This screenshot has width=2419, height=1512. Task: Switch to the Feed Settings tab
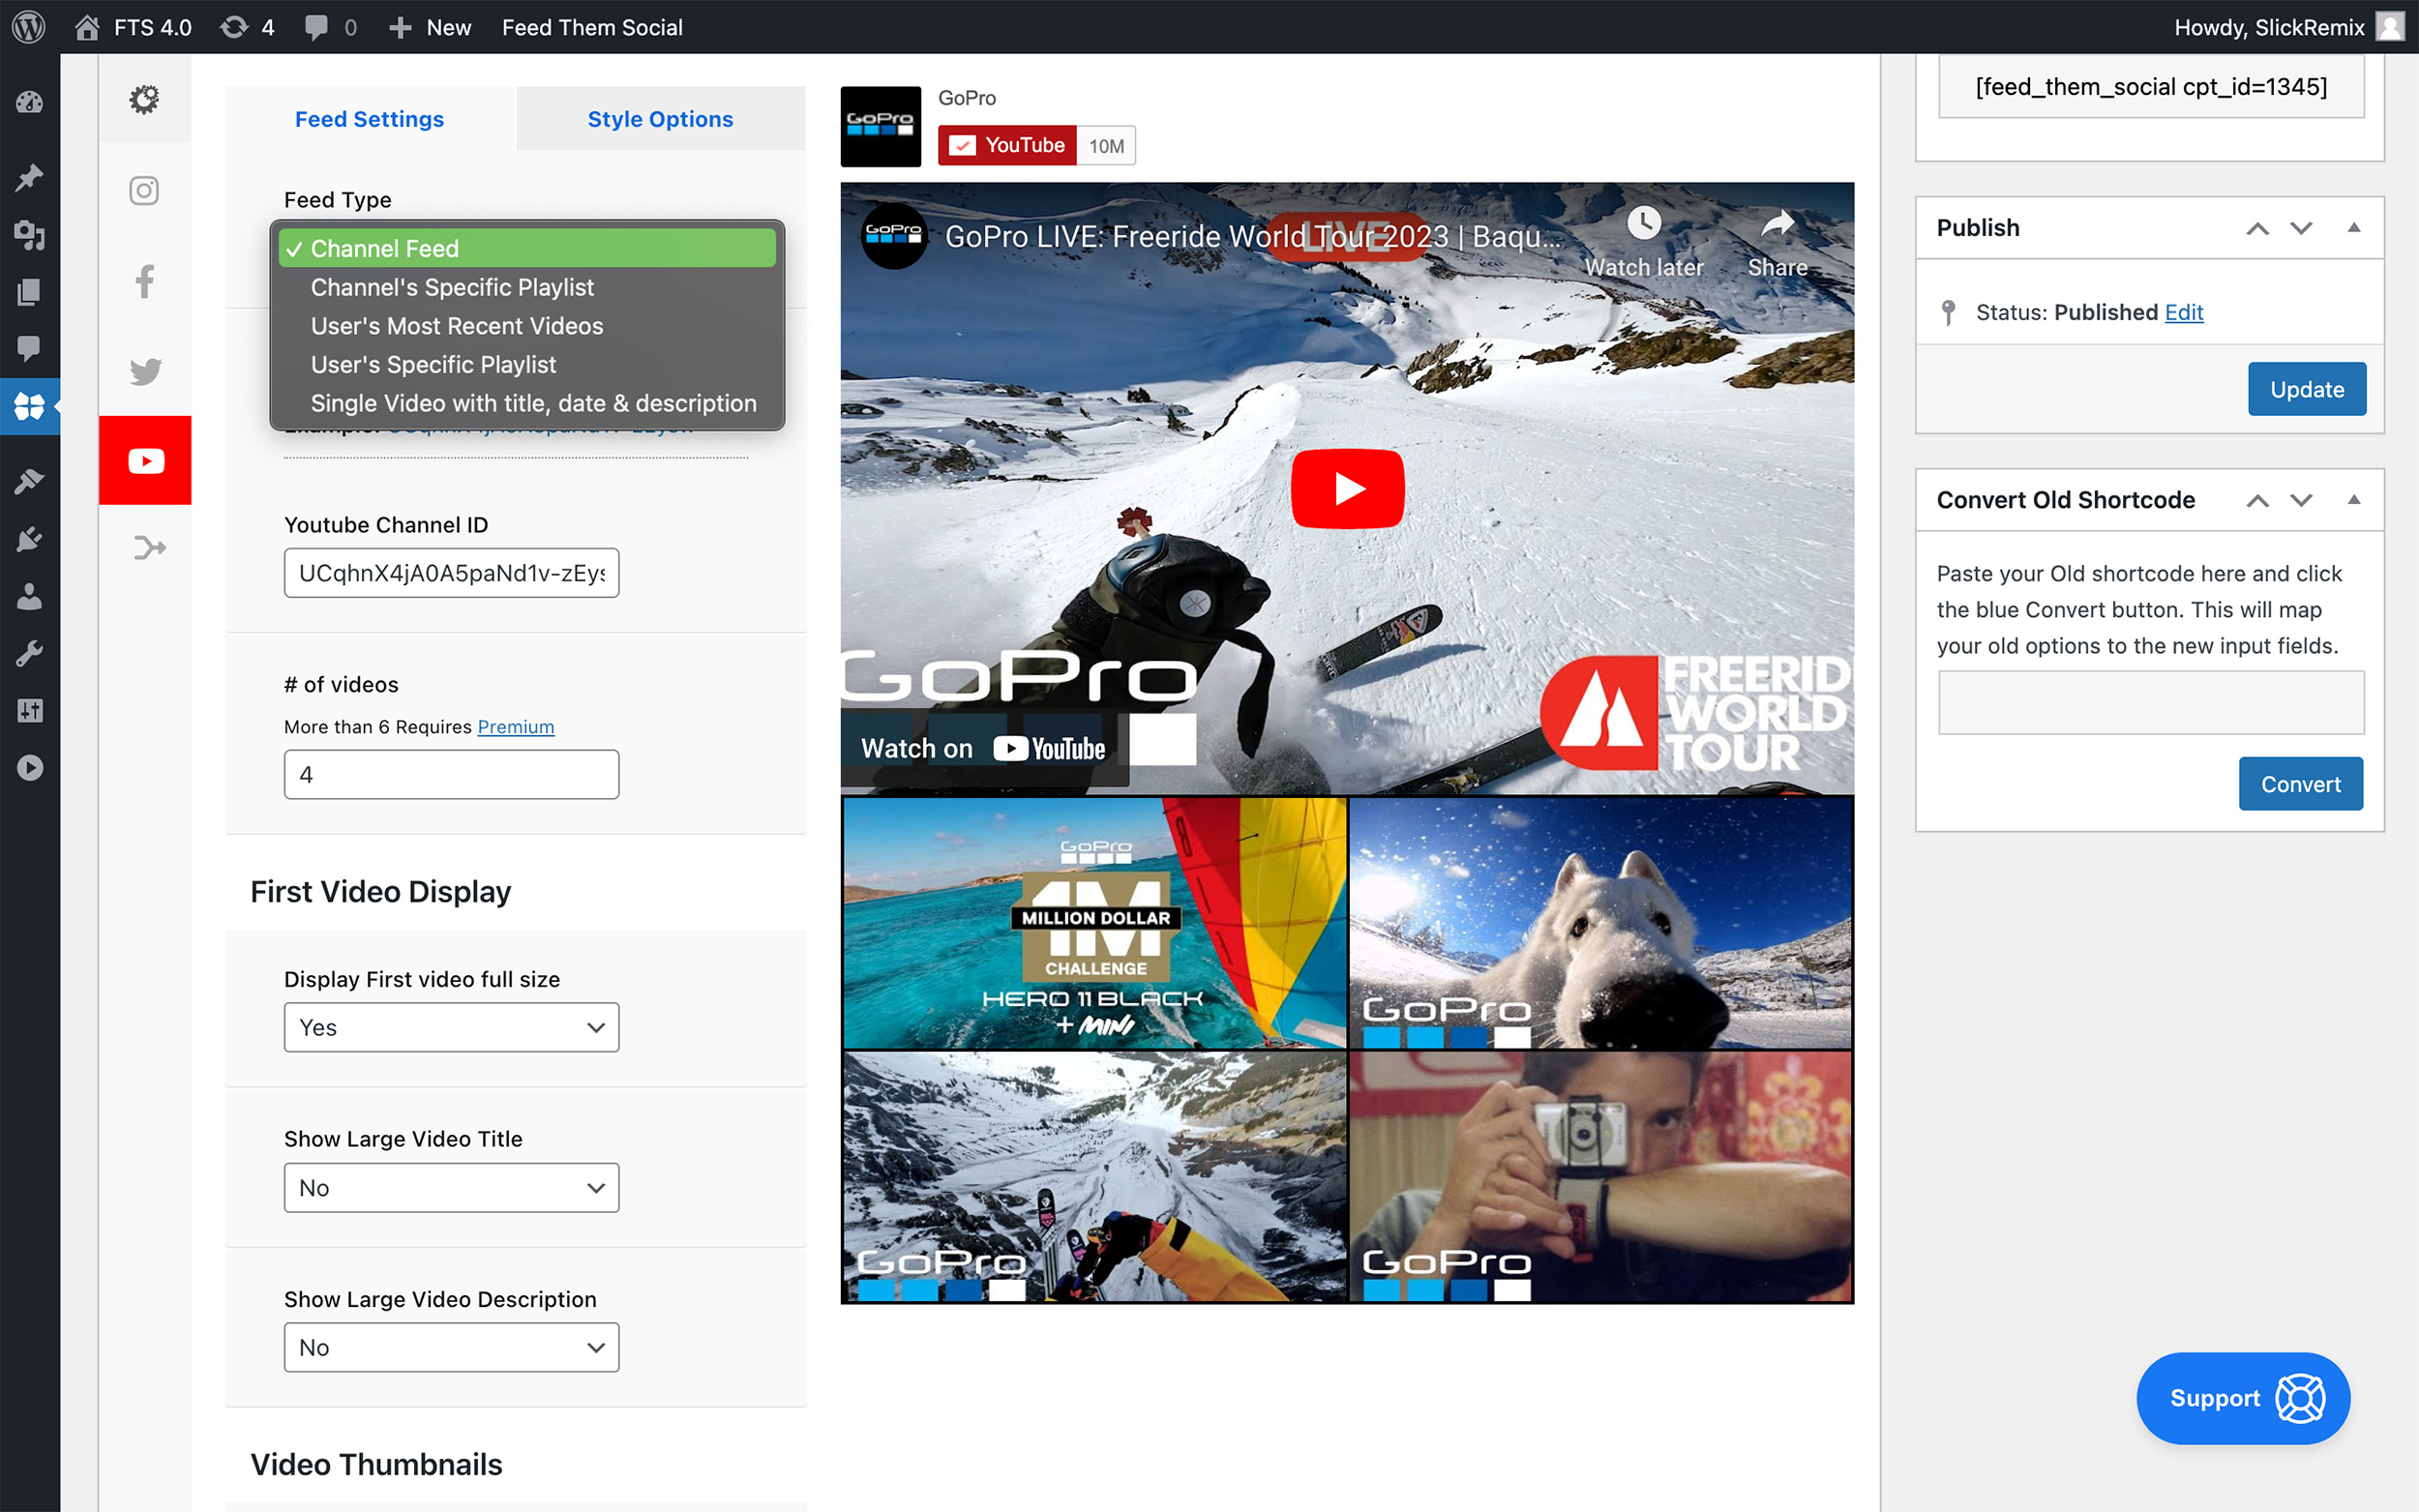click(370, 119)
